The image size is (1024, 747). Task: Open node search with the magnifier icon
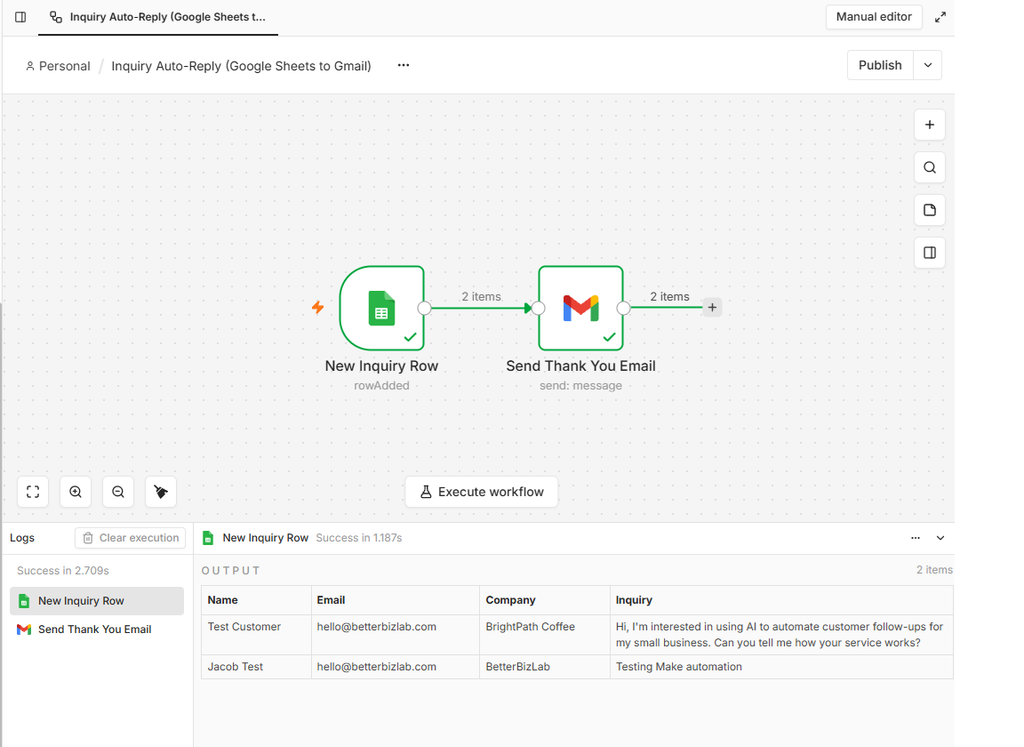(929, 167)
